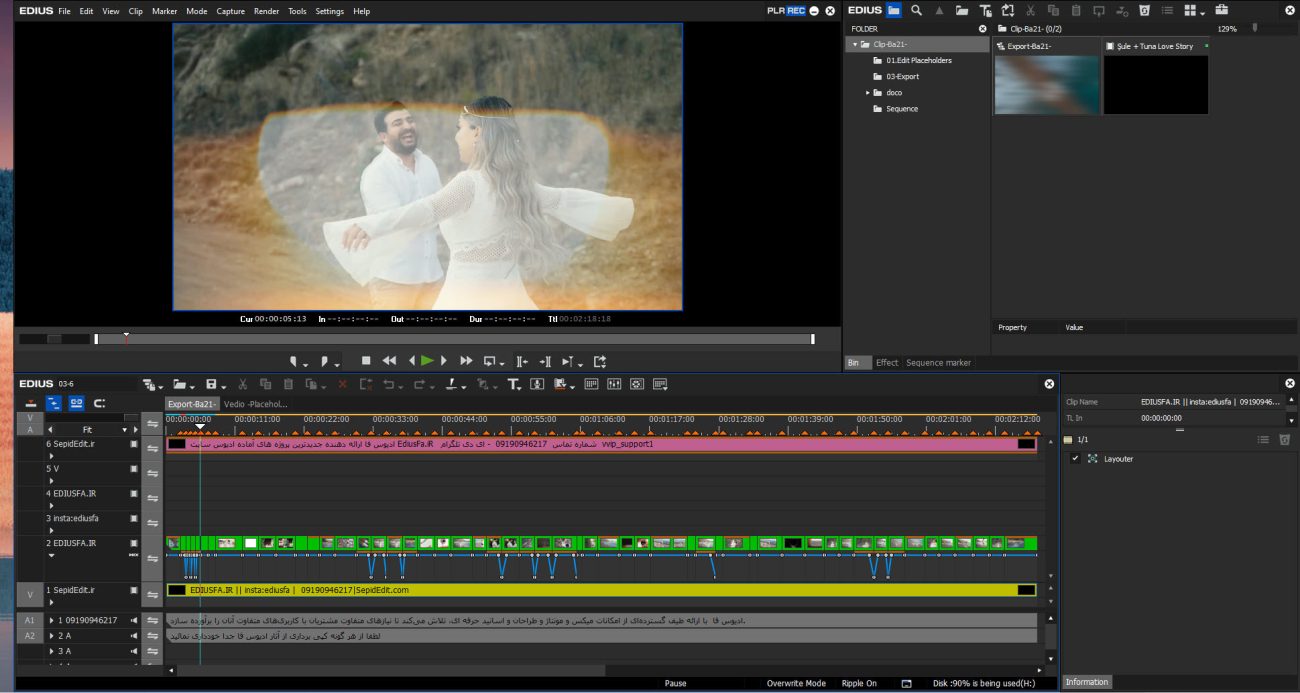Select the Export-Ba21- clip thumbnail

click(1047, 84)
